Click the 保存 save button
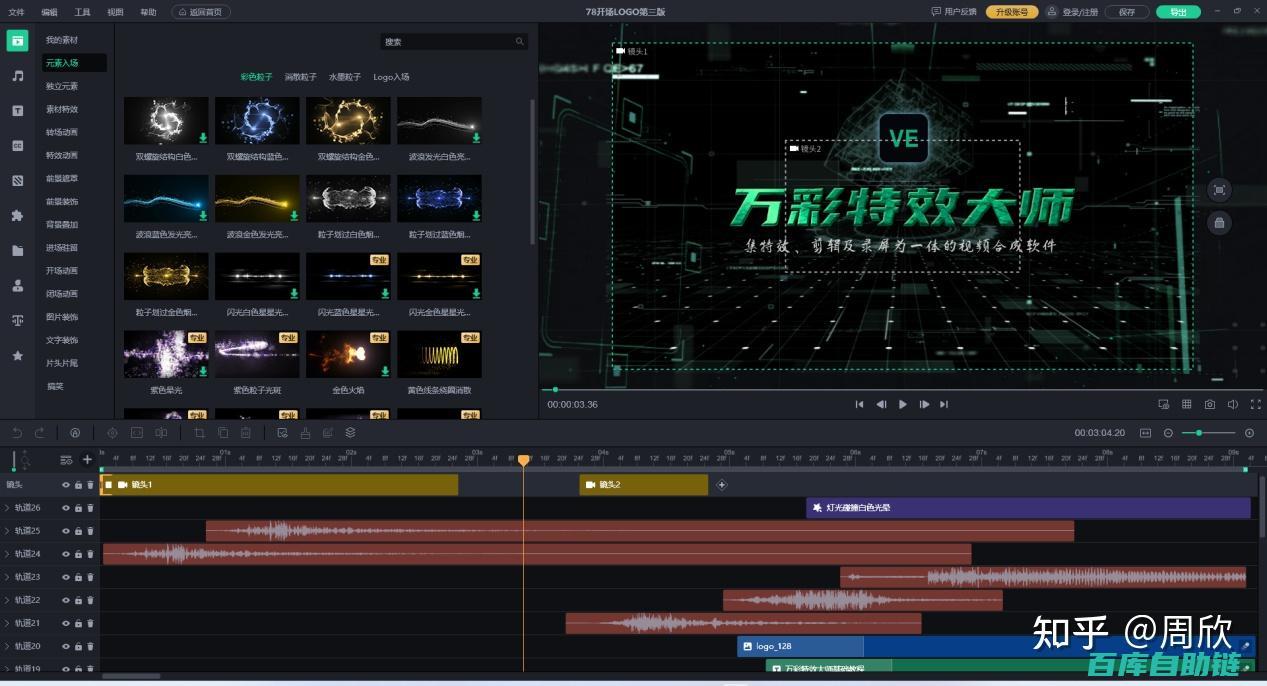 click(1127, 12)
